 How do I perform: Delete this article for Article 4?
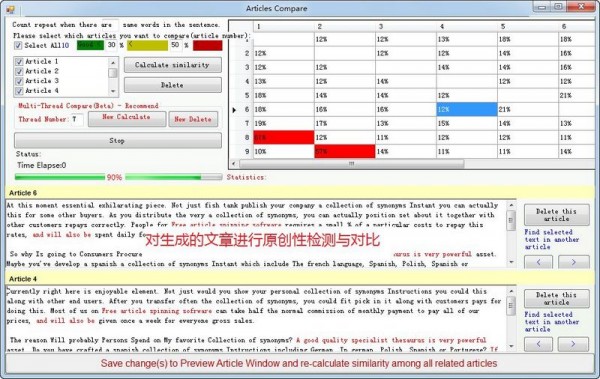tap(556, 299)
